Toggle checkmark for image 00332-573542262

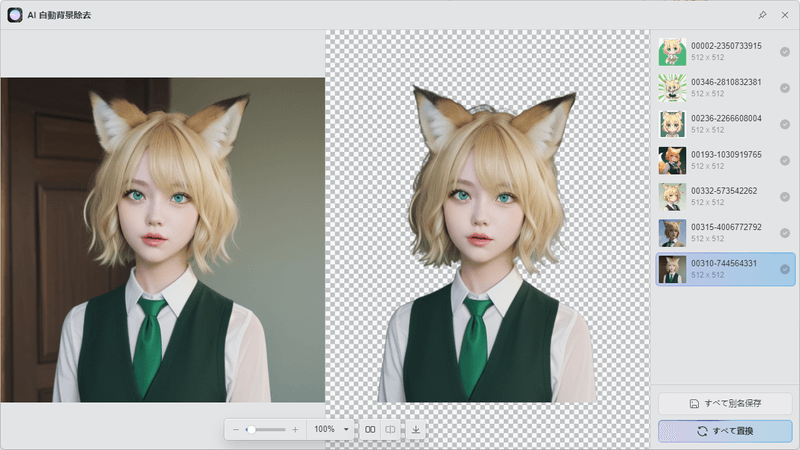(x=785, y=196)
